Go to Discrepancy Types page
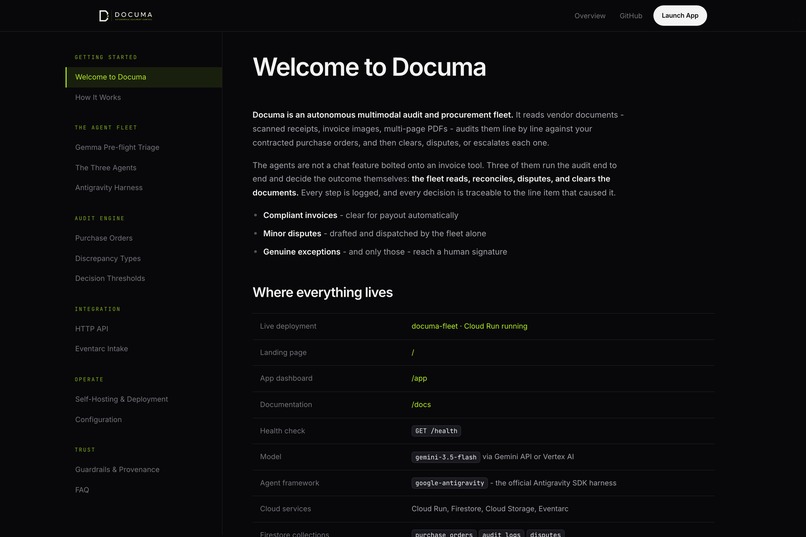This screenshot has width=806, height=537. [x=107, y=258]
